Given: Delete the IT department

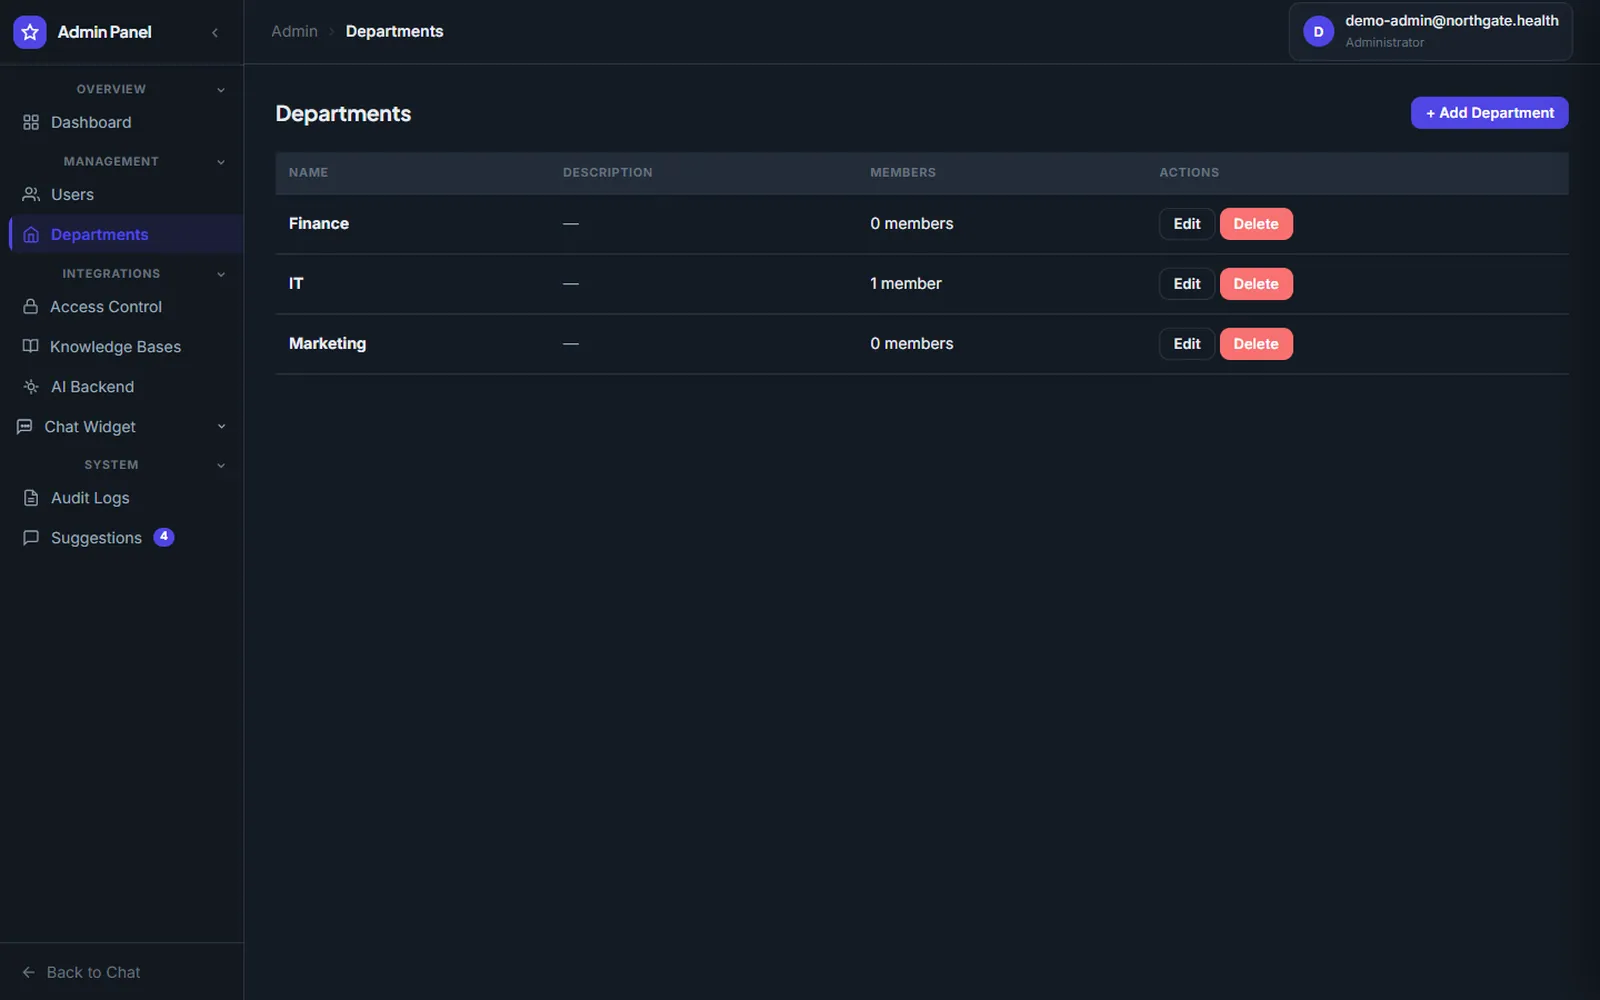Looking at the screenshot, I should point(1256,284).
